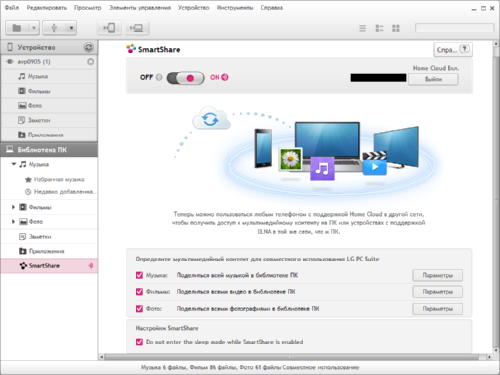Click the help question mark icon
This screenshot has height=375, width=500.
point(465,49)
